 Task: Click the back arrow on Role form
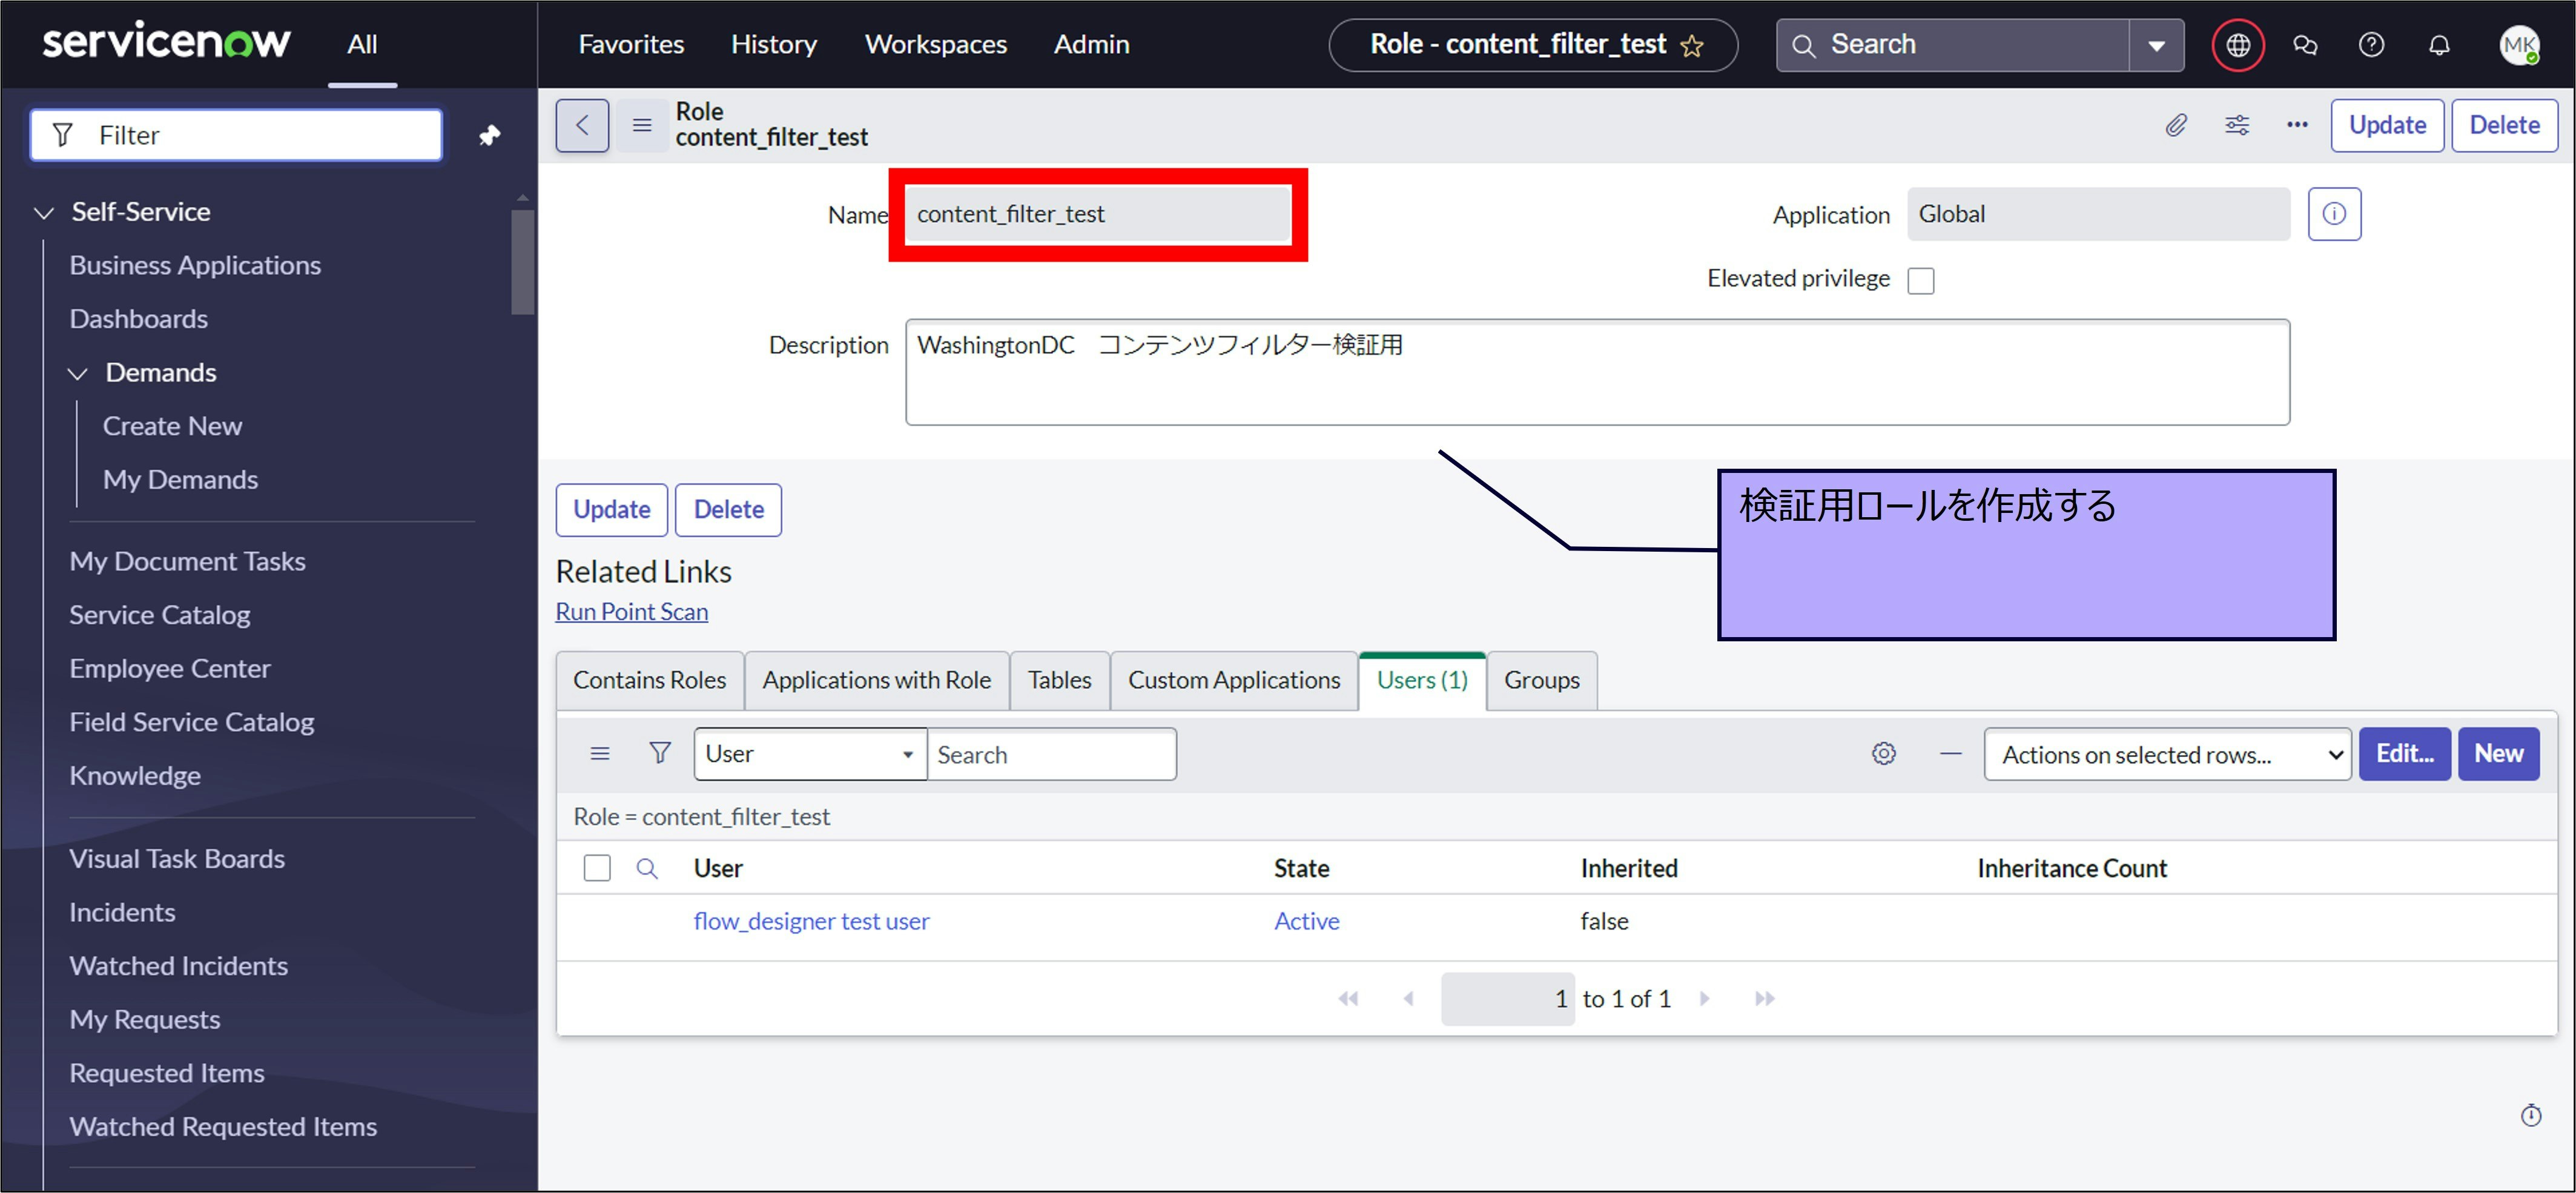582,125
